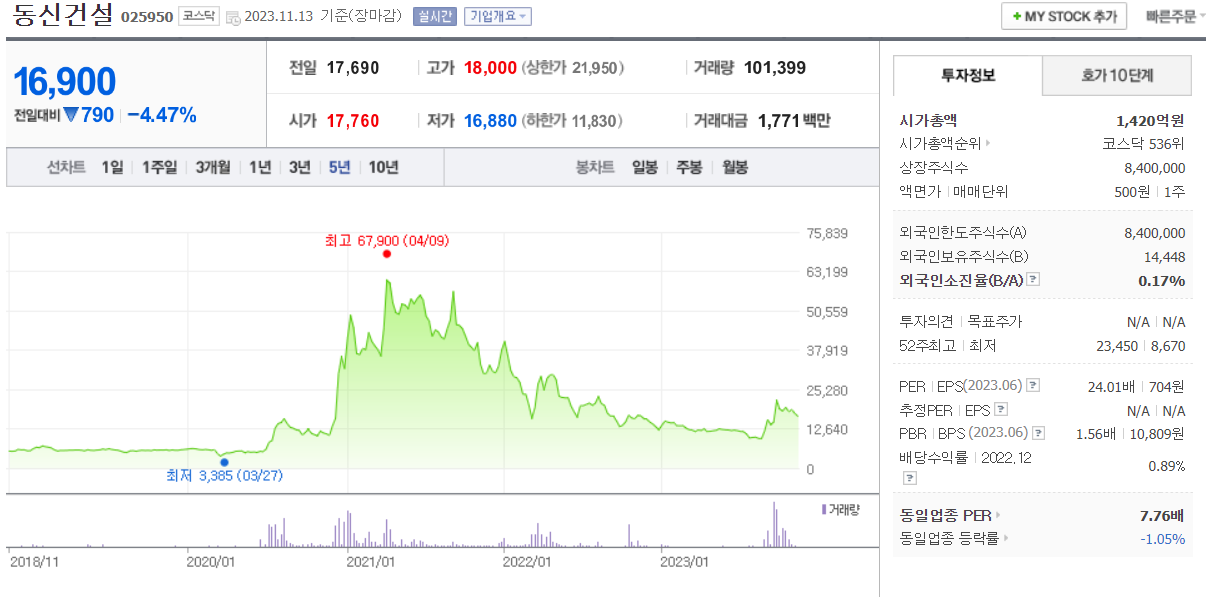1216x597 pixels.
Task: Click the 동일업종 등락률 value -1.05%
Action: [1163, 539]
